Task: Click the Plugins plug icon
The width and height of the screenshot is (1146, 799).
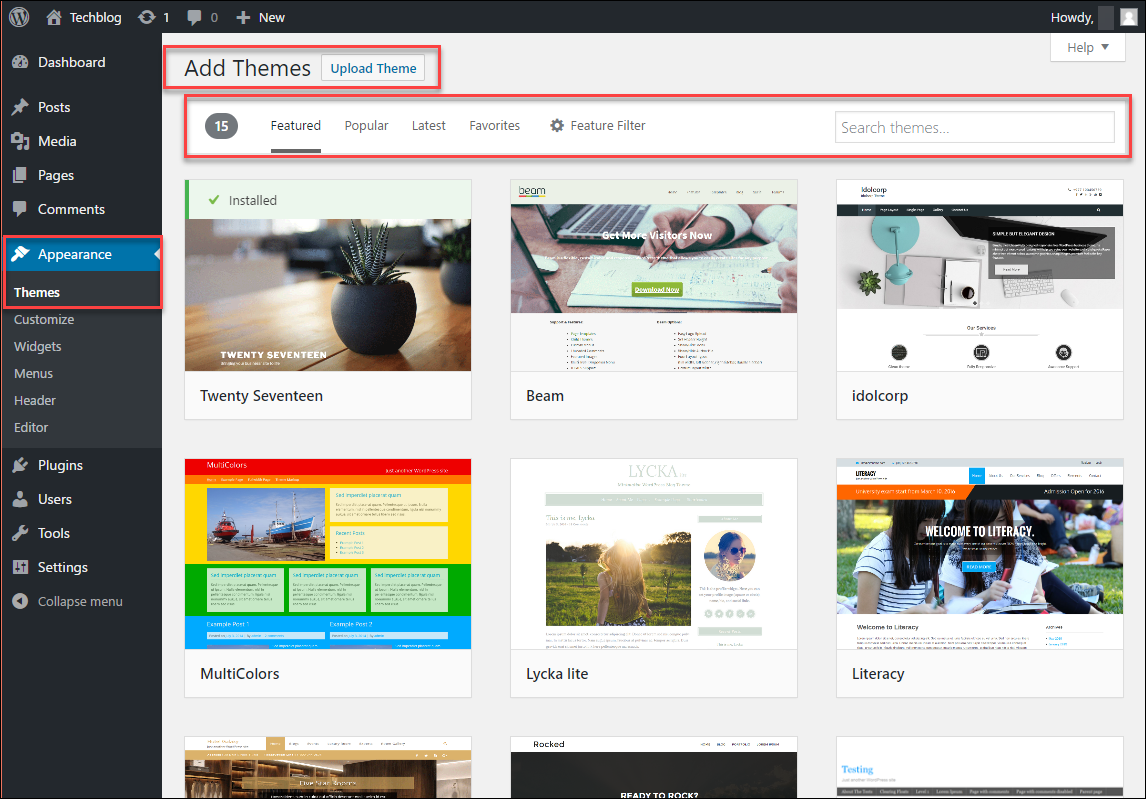Action: click(x=20, y=465)
